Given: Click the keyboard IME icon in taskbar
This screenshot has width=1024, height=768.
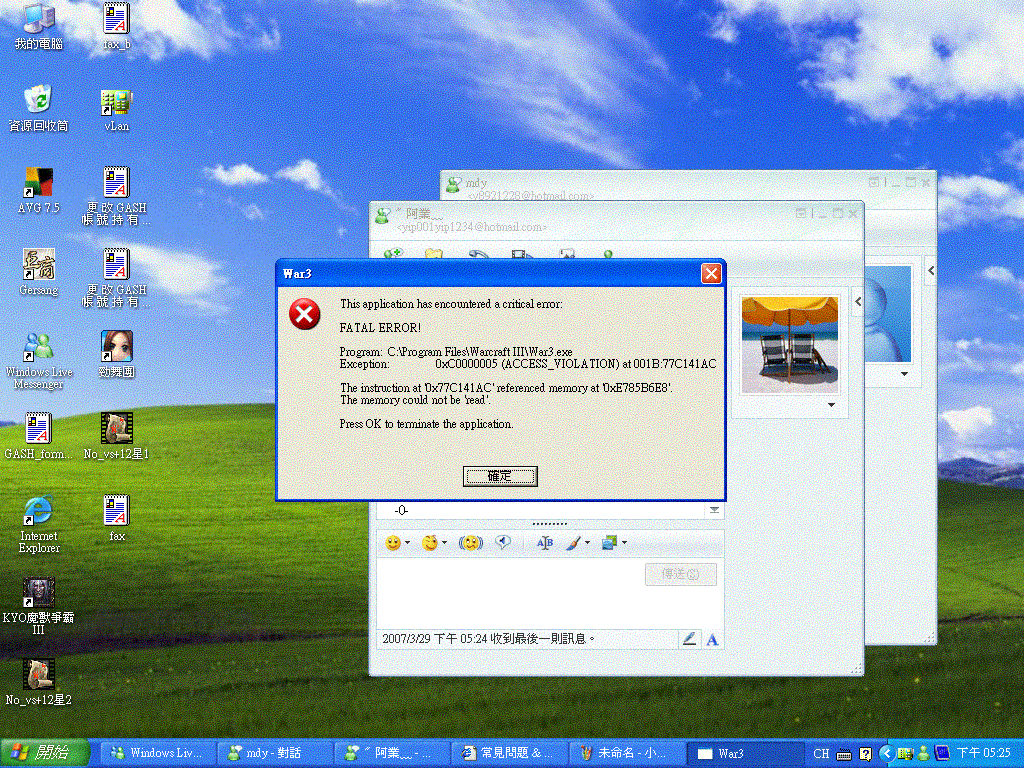Looking at the screenshot, I should (x=844, y=754).
